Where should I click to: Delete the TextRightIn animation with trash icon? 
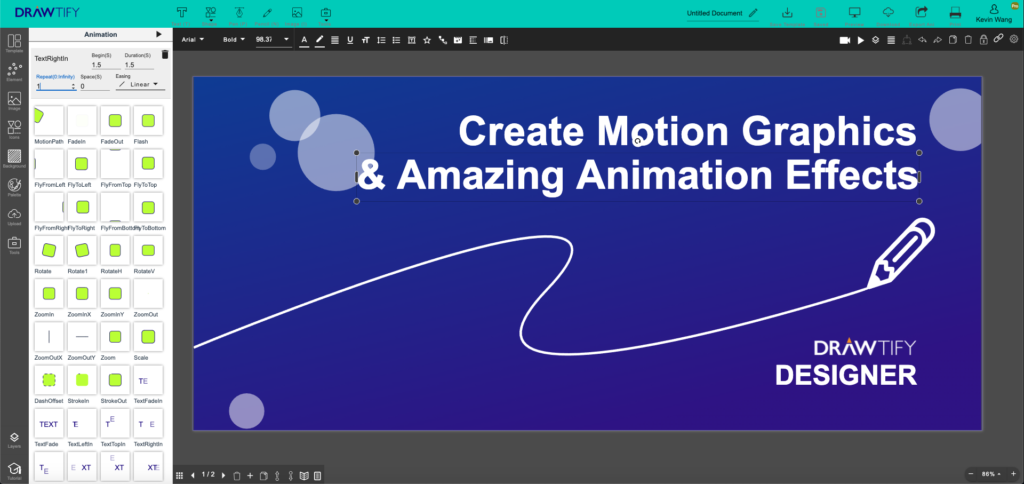(165, 55)
